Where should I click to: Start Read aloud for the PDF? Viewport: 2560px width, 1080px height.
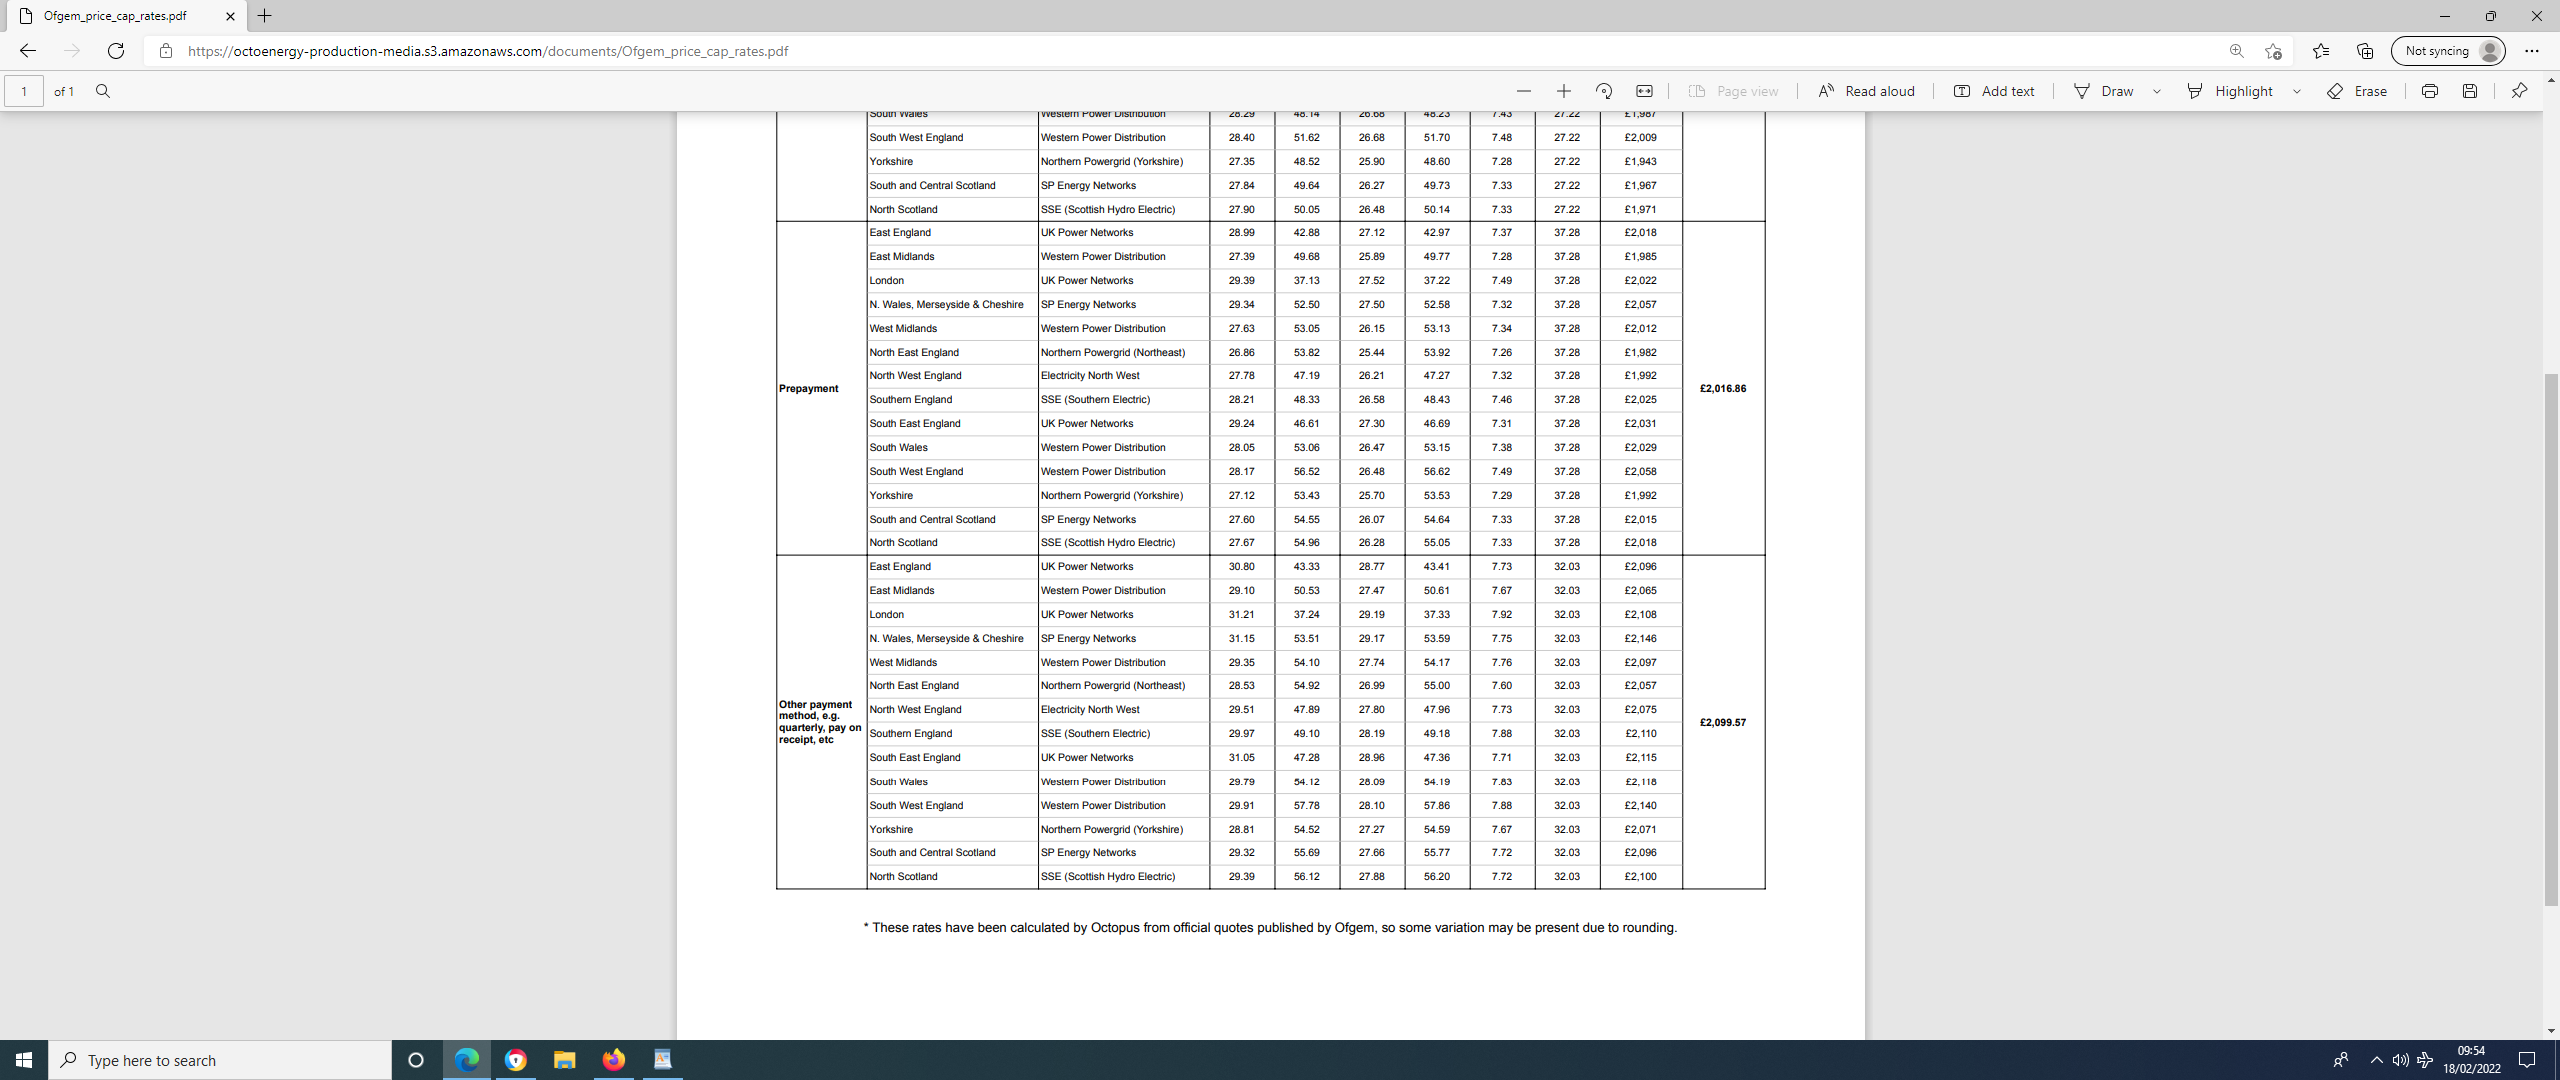[x=1866, y=91]
